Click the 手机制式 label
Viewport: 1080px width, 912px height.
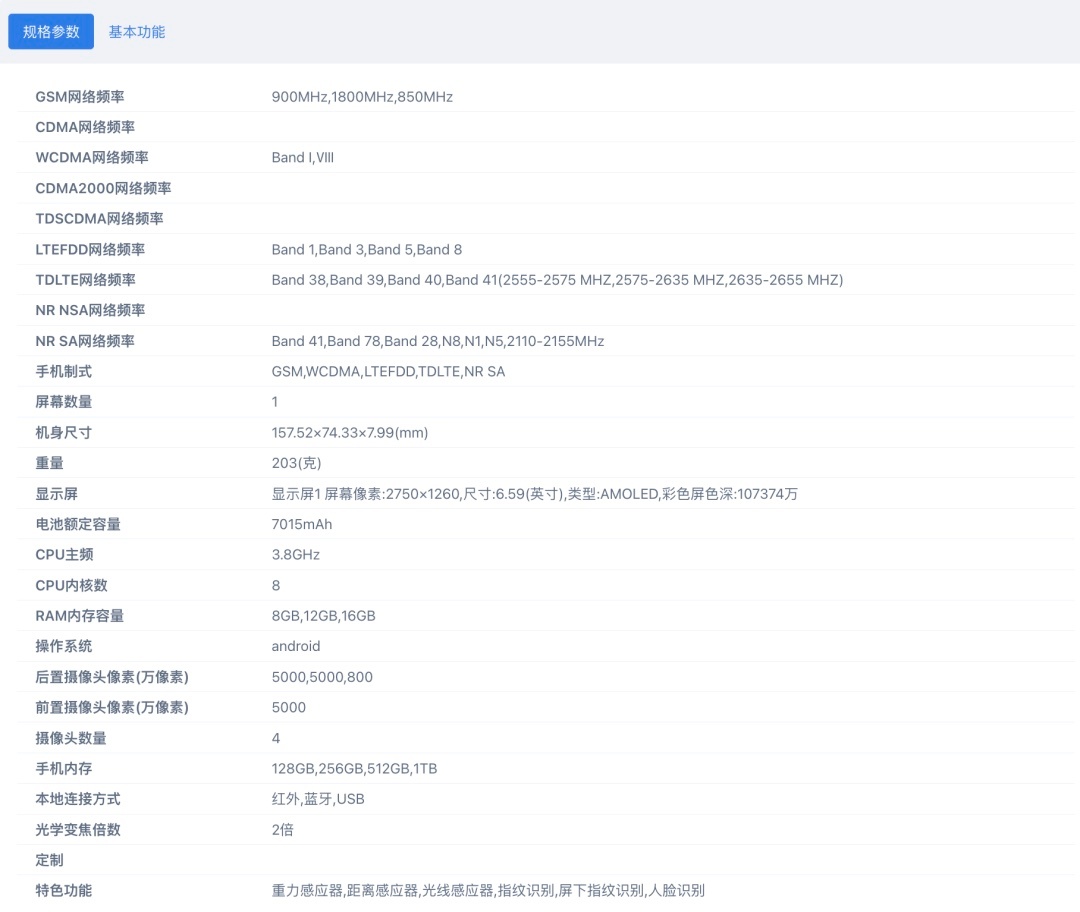63,371
